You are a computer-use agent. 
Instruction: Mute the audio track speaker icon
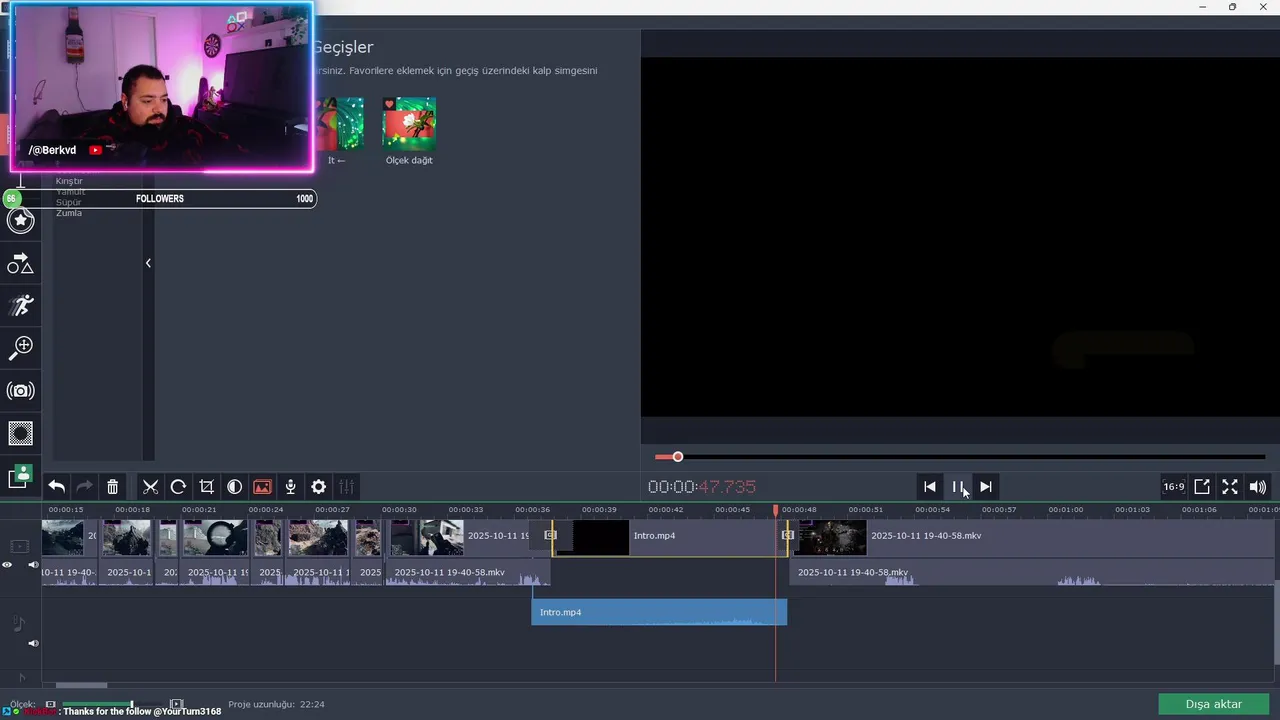[x=33, y=643]
